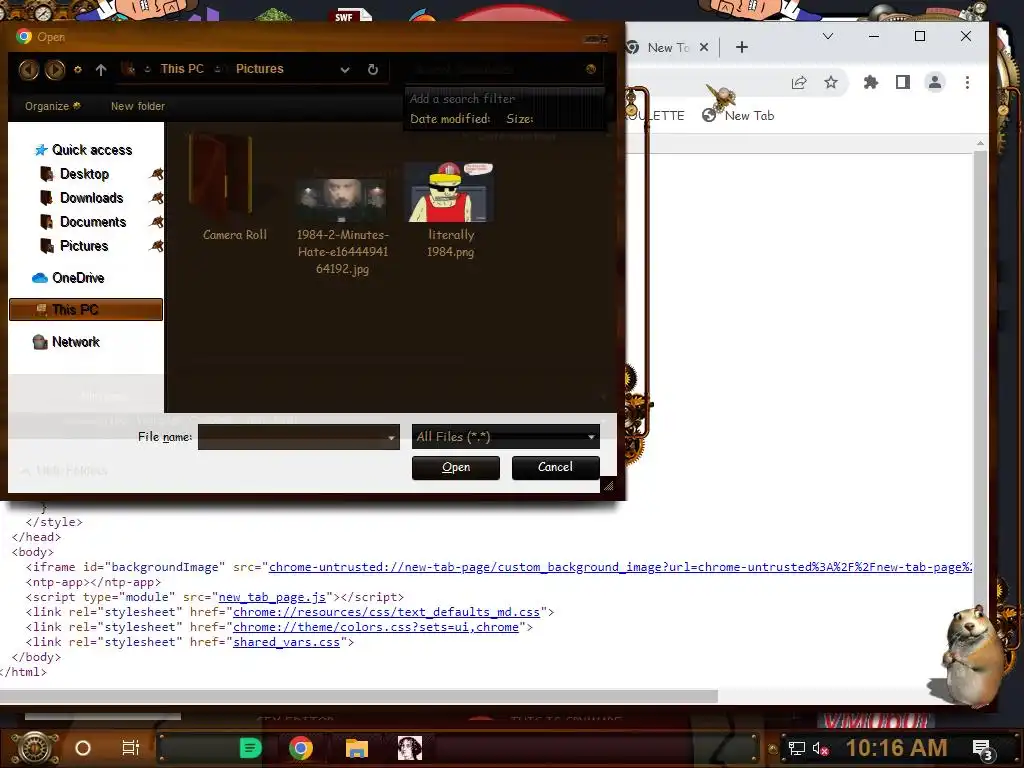1024x768 pixels.
Task: Open the New Tab bookmark
Action: pyautogui.click(x=739, y=116)
